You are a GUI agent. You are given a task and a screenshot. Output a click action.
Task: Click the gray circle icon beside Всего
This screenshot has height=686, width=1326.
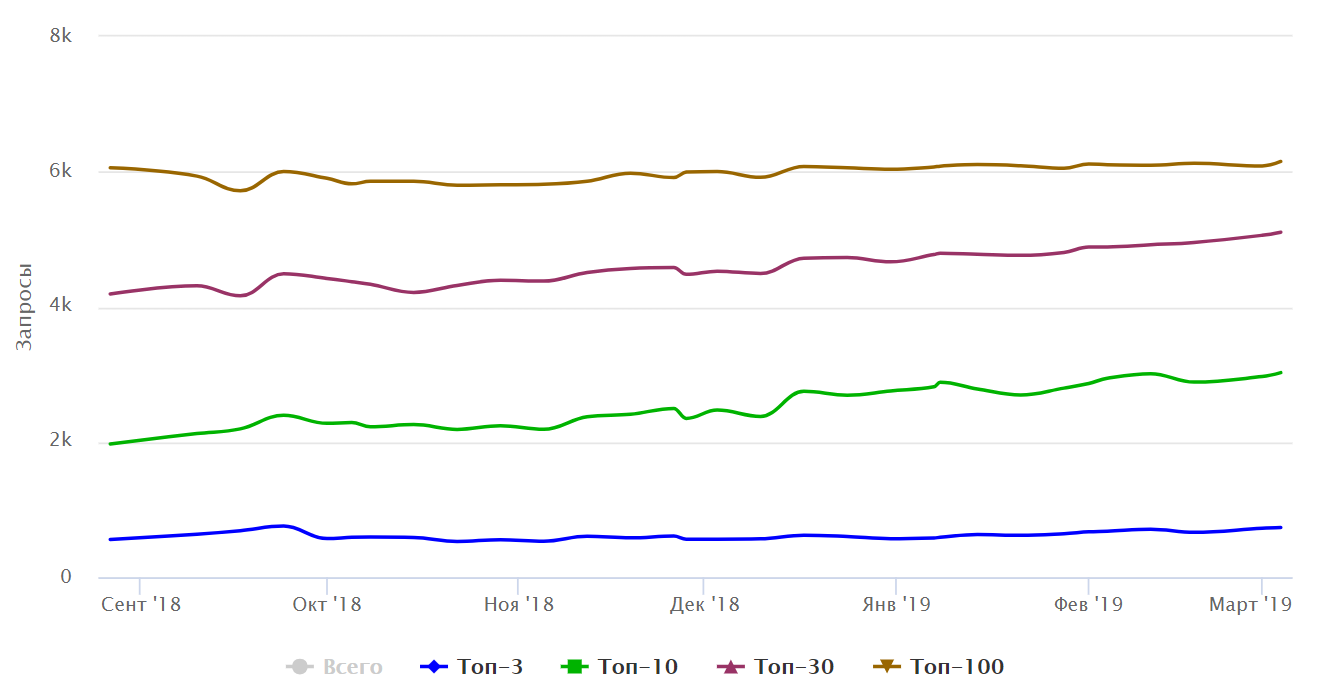(298, 667)
